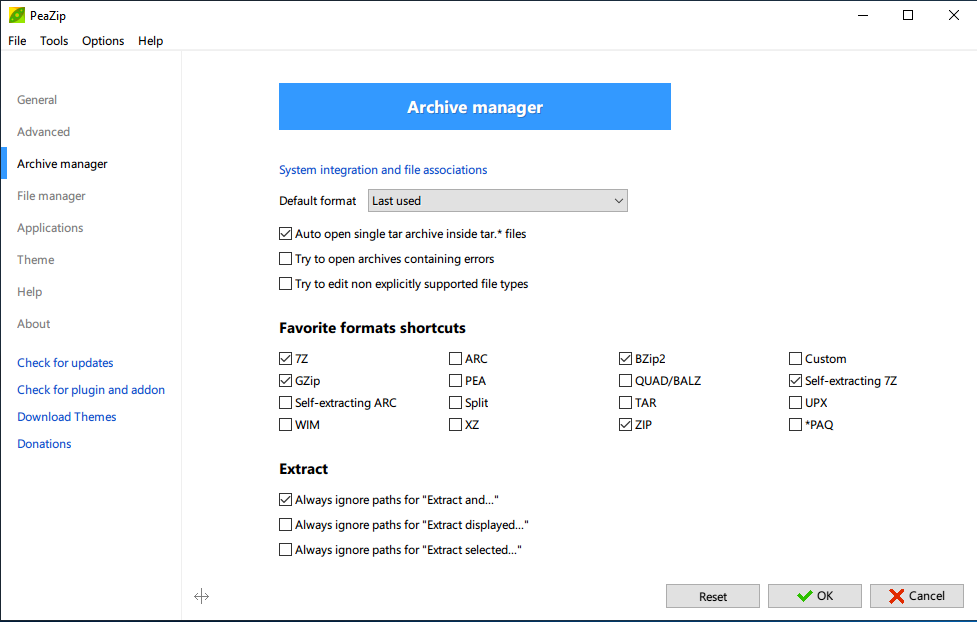Viewport: 977px width, 622px height.
Task: Select the Archive manager sidebar entry
Action: [x=62, y=163]
